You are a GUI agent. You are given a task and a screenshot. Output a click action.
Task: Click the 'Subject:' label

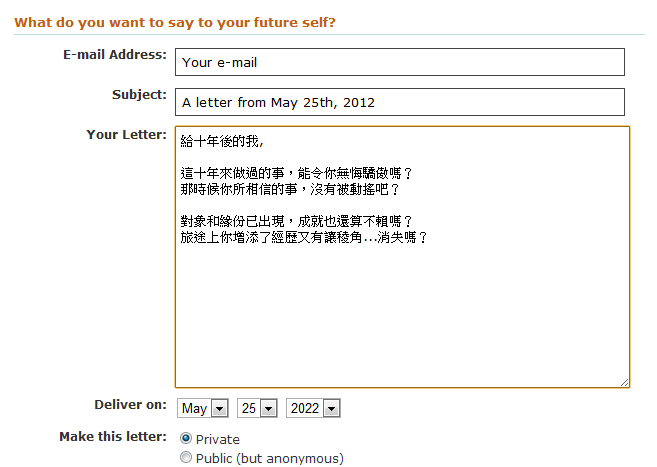tap(139, 95)
